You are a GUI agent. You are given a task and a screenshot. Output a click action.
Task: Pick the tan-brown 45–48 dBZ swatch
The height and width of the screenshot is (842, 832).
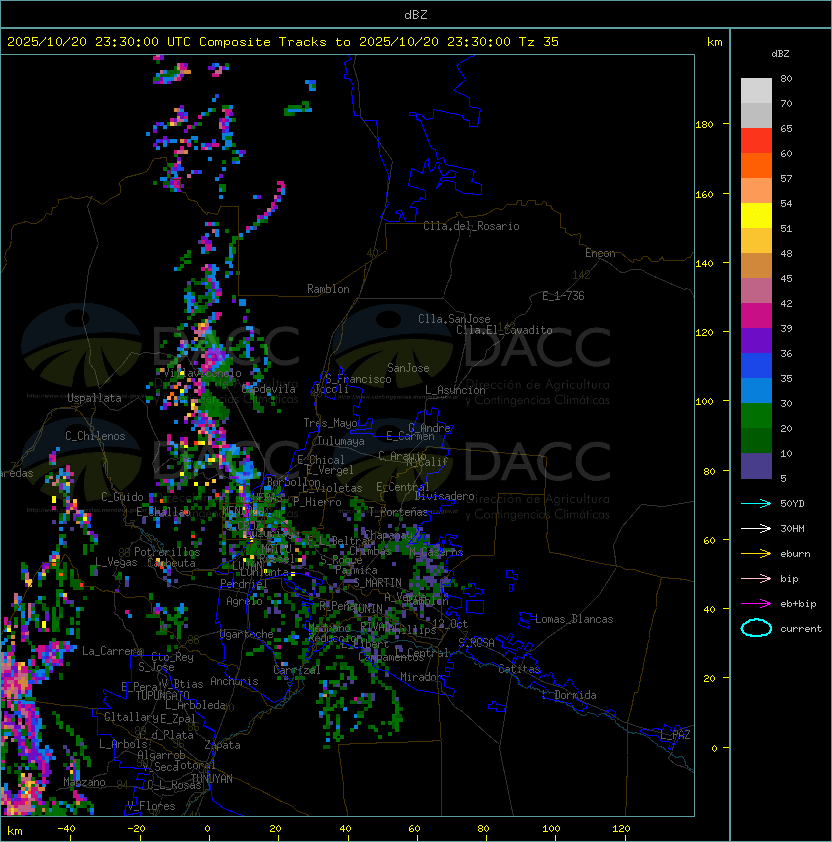(x=756, y=265)
